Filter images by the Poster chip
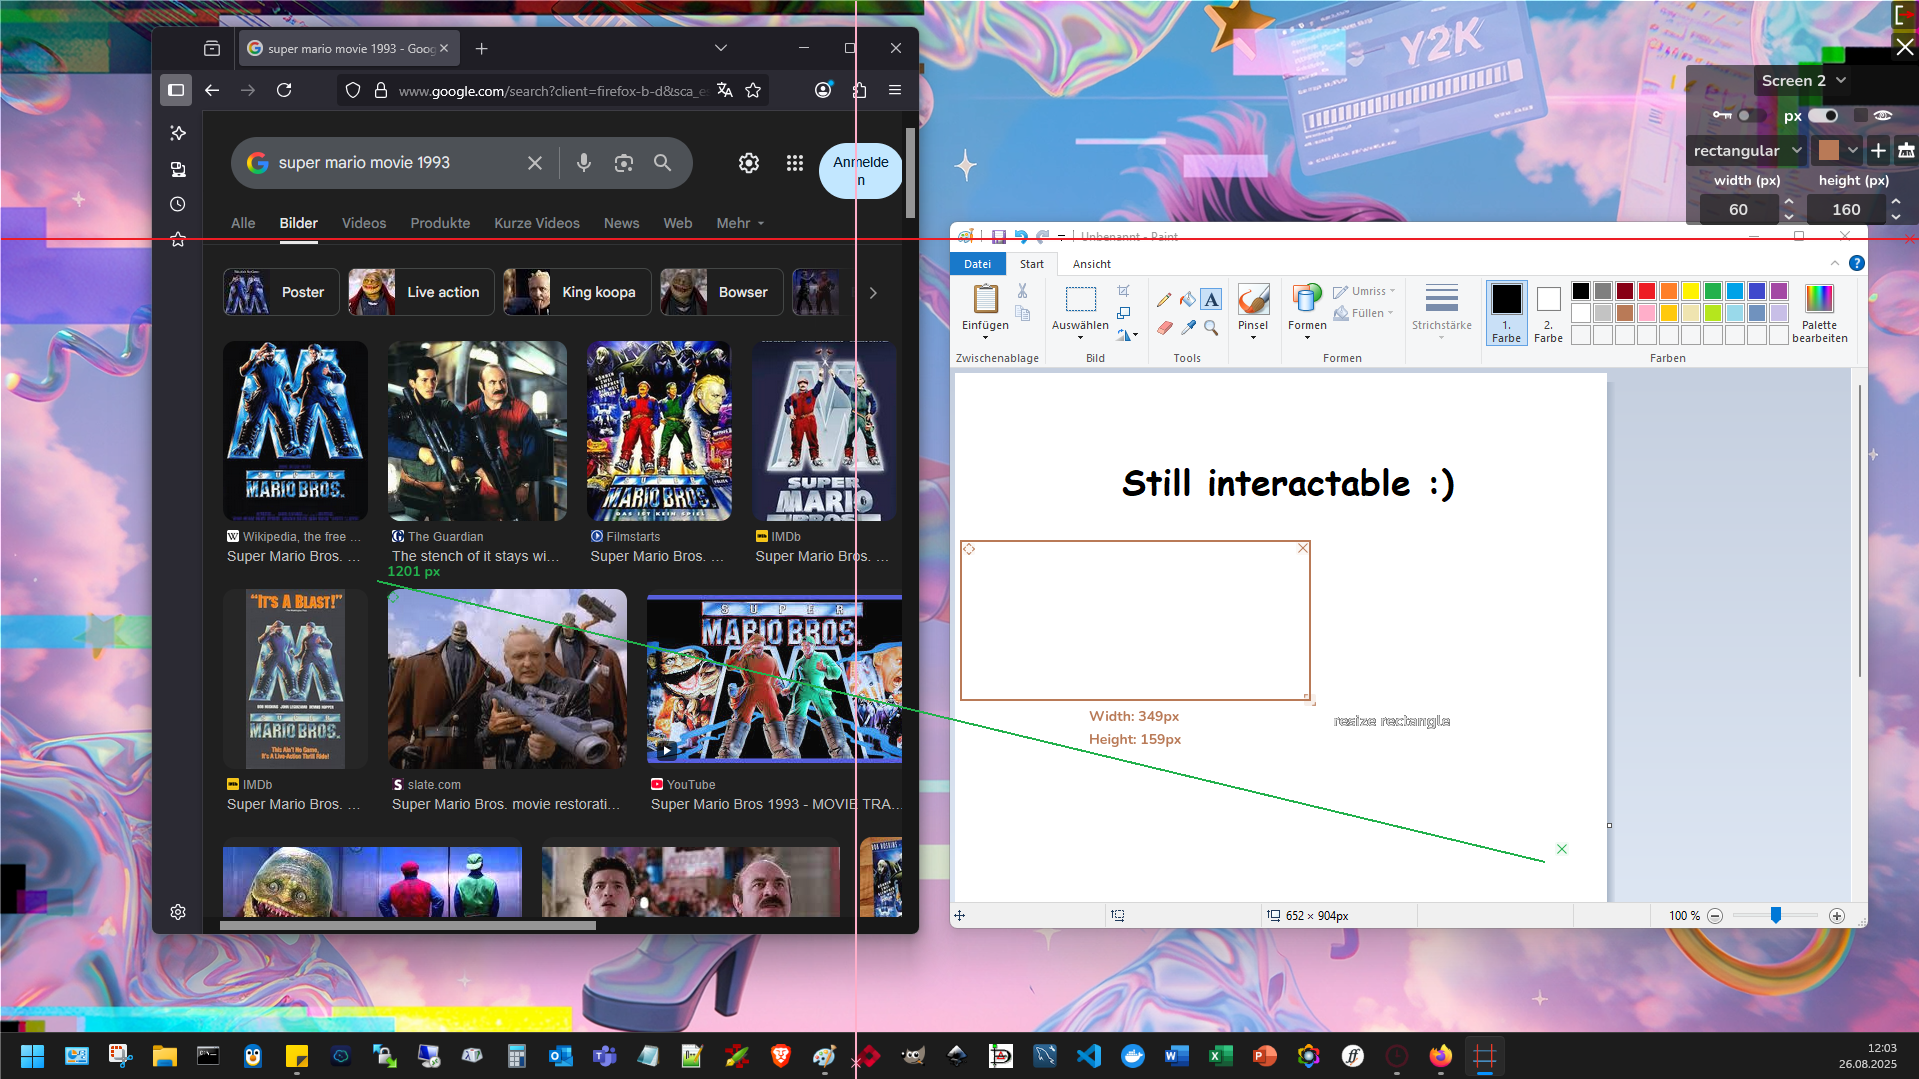 pyautogui.click(x=281, y=292)
